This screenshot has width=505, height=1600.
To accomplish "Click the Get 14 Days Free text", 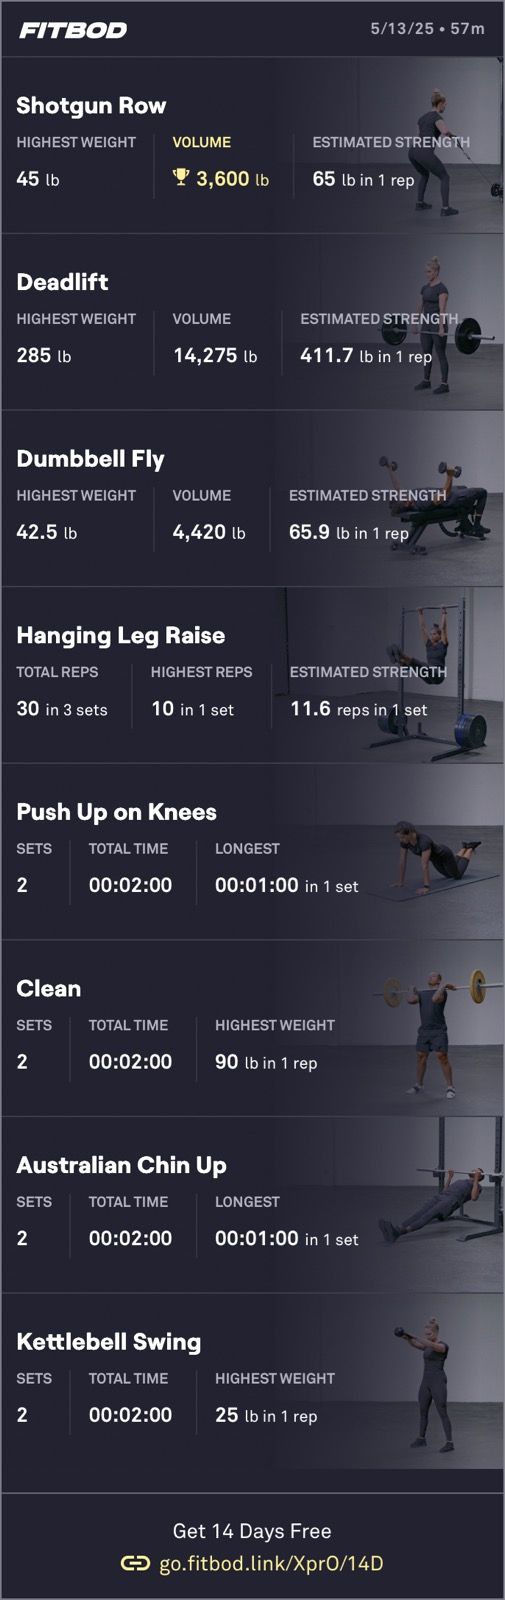I will pos(252,1531).
